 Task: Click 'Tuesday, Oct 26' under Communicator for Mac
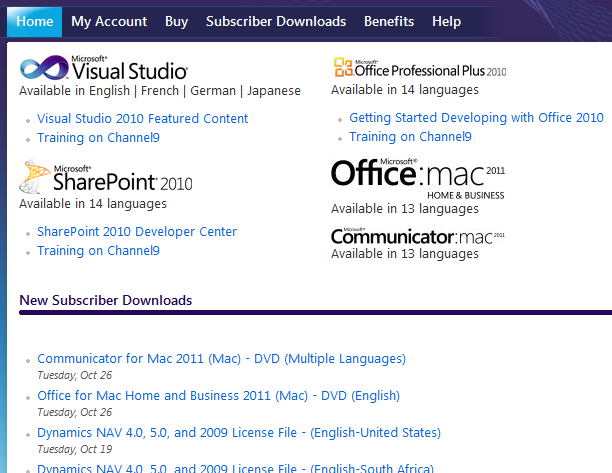click(75, 375)
